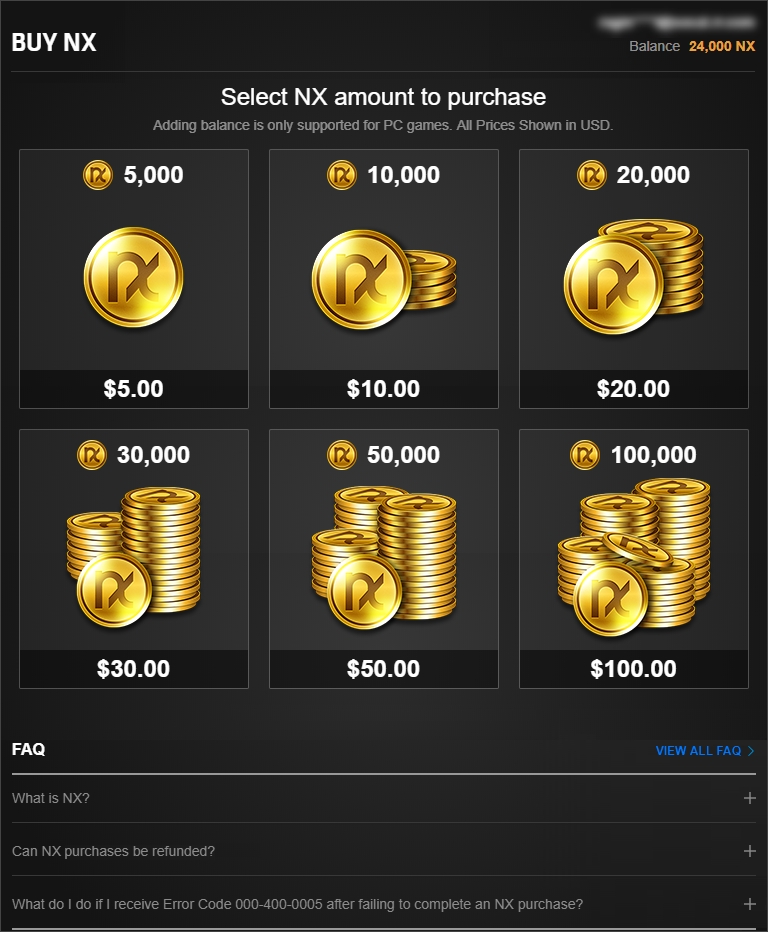Image resolution: width=768 pixels, height=932 pixels.
Task: Expand the 'Can NX purchases be refunded?' FAQ entry
Action: [x=384, y=851]
